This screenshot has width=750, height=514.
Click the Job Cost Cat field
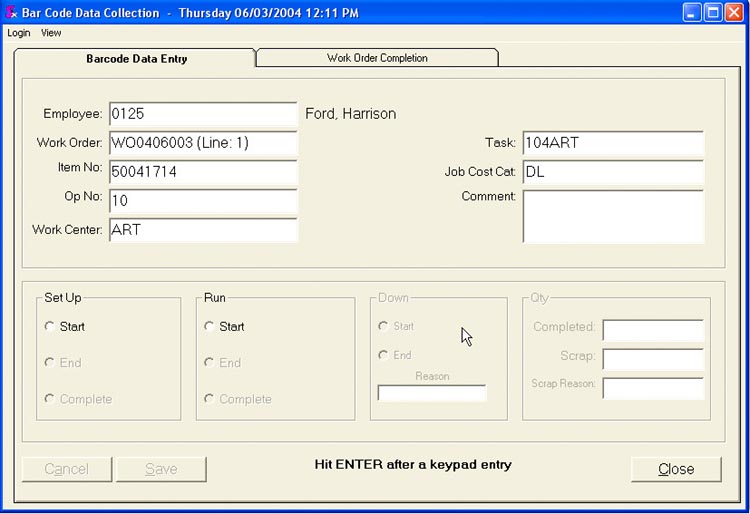(612, 172)
